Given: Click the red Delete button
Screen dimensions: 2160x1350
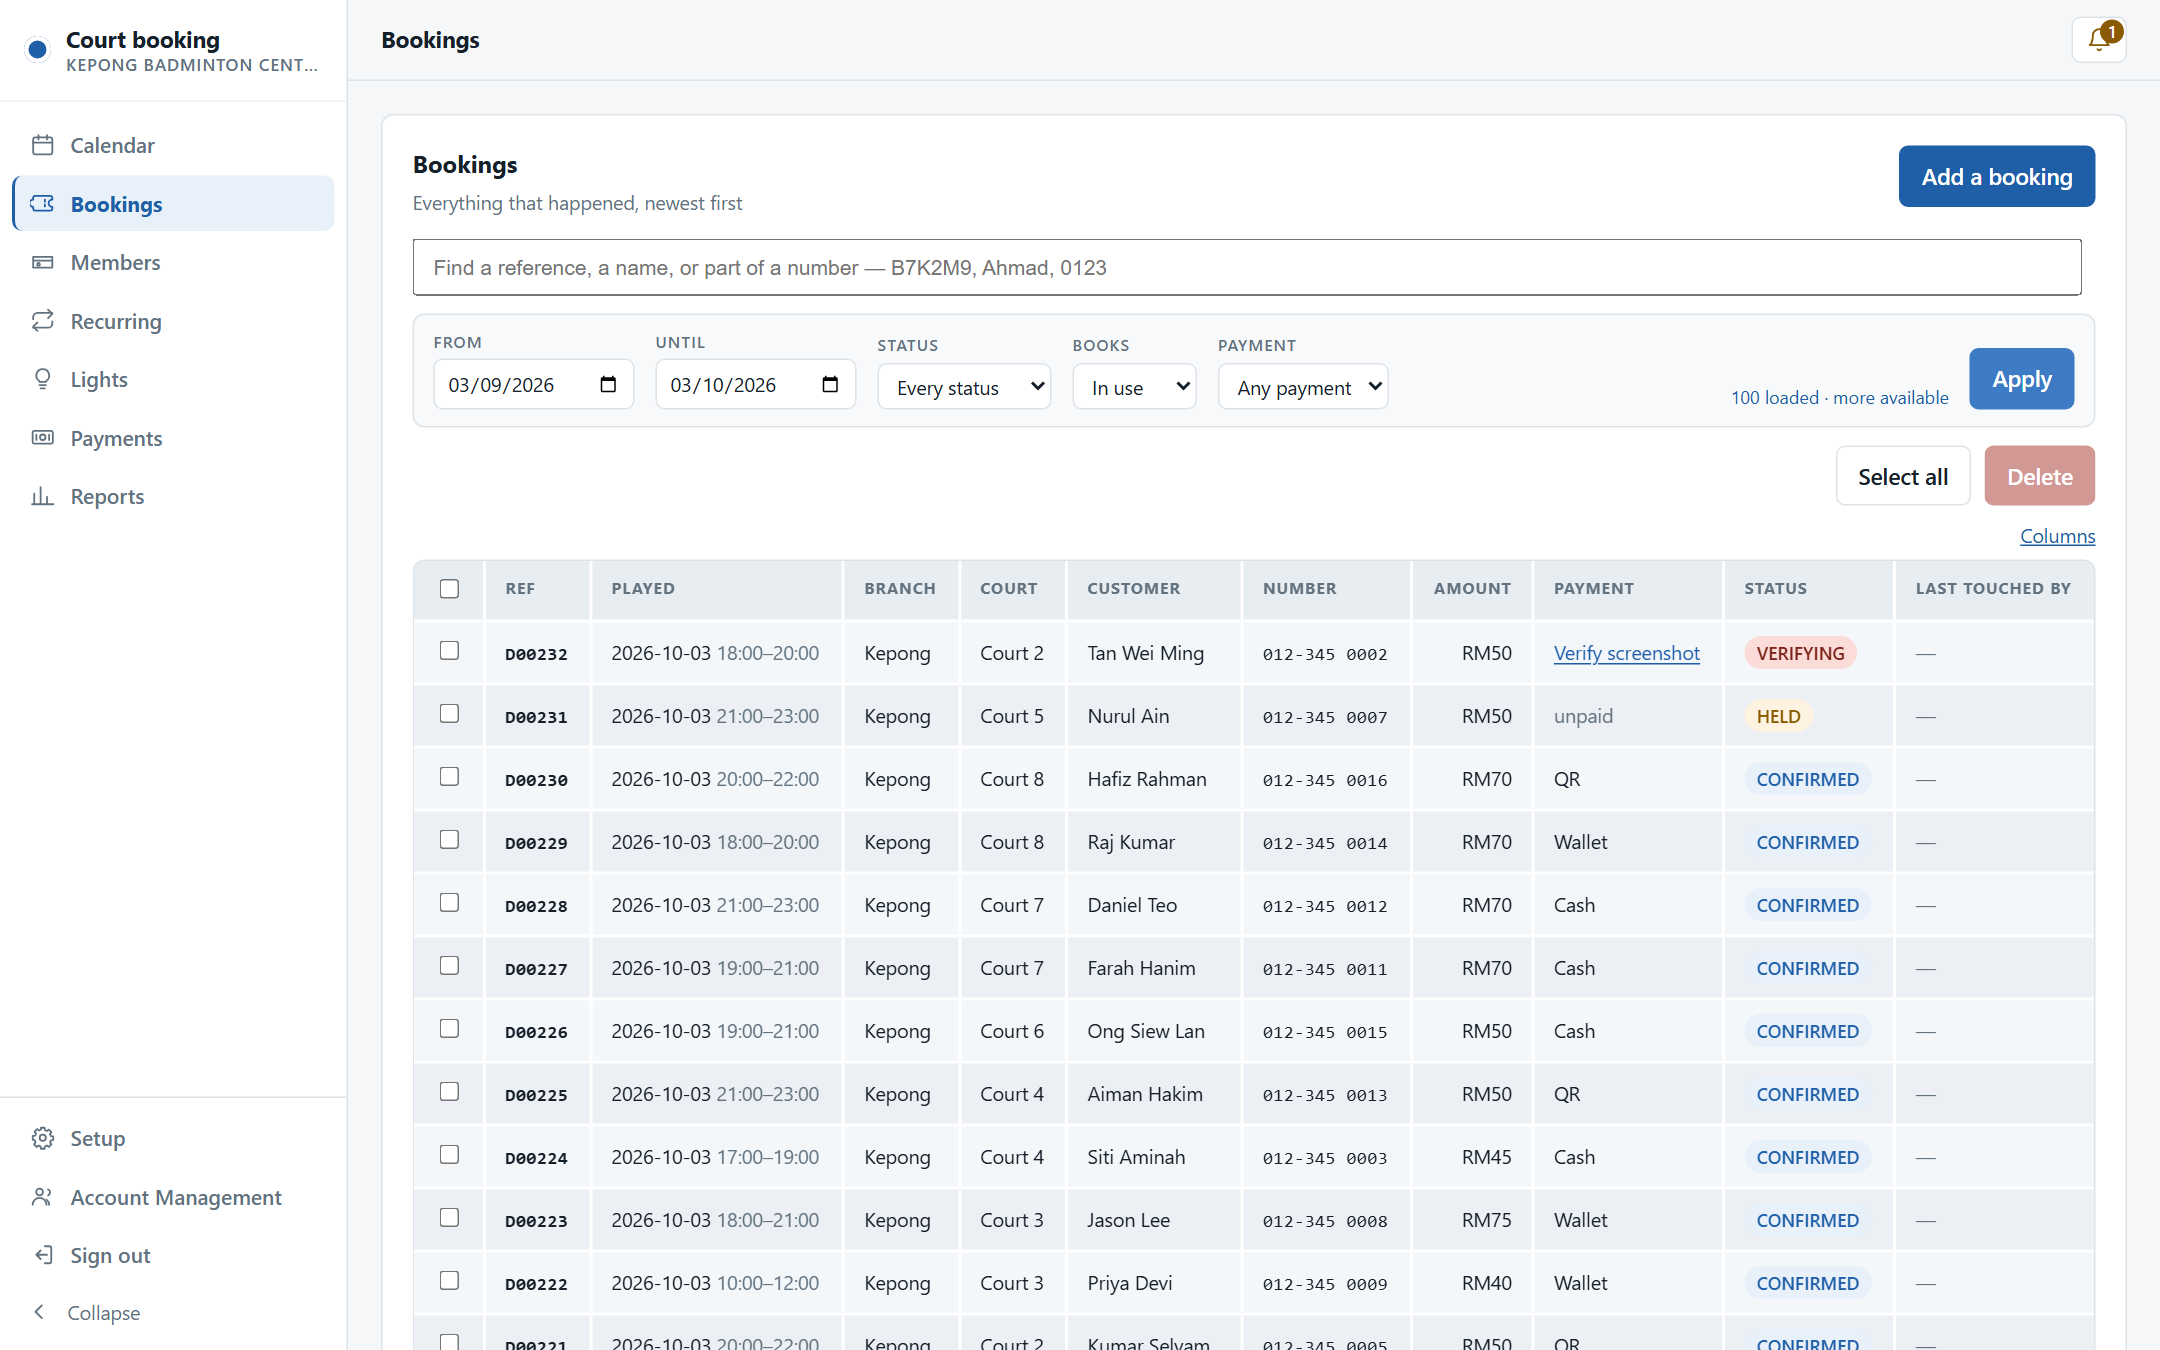Looking at the screenshot, I should coord(2039,476).
